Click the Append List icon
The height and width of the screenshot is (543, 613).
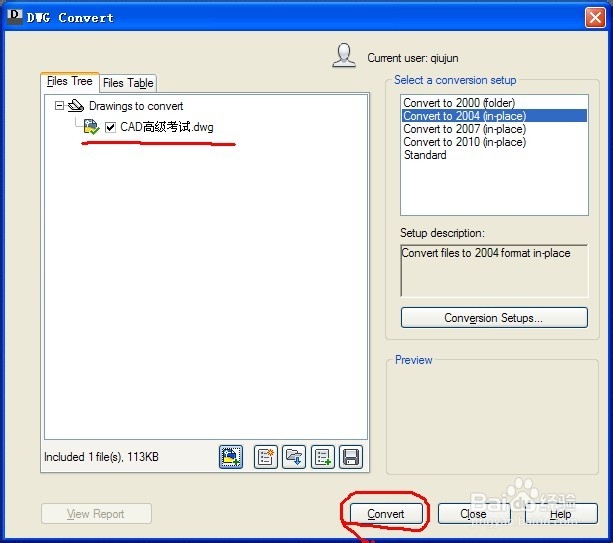click(323, 457)
